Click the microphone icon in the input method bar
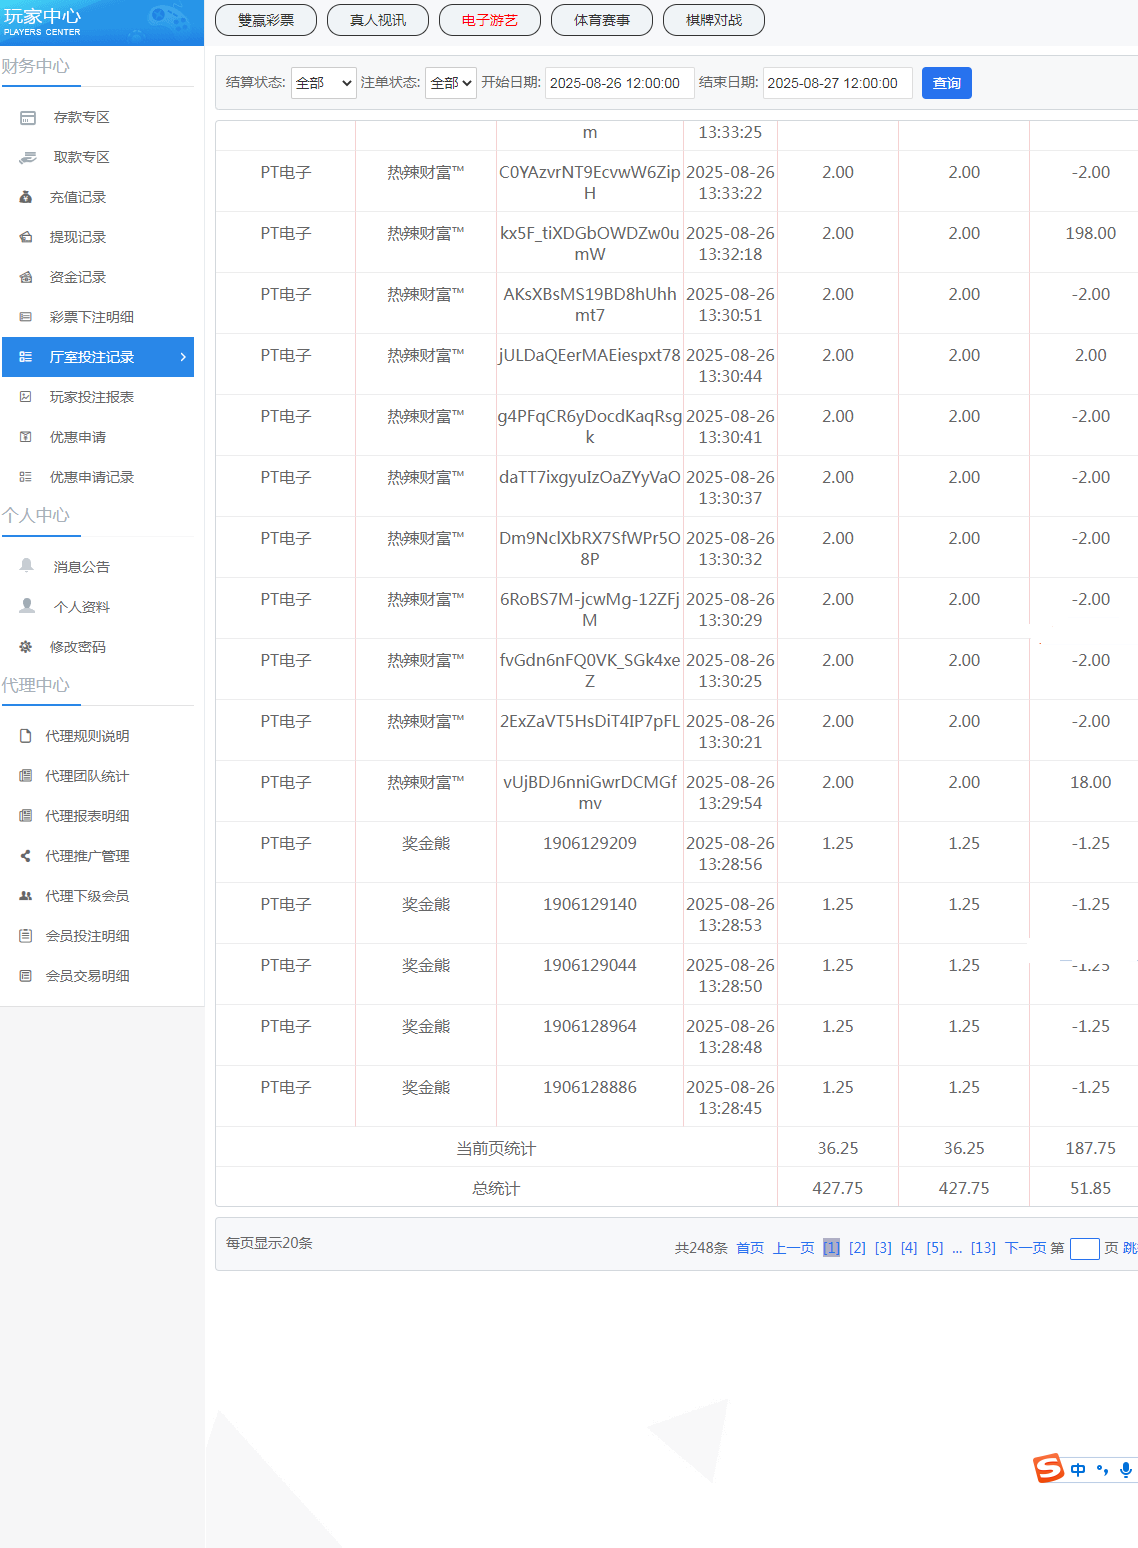The height and width of the screenshot is (1548, 1138). click(1126, 1469)
